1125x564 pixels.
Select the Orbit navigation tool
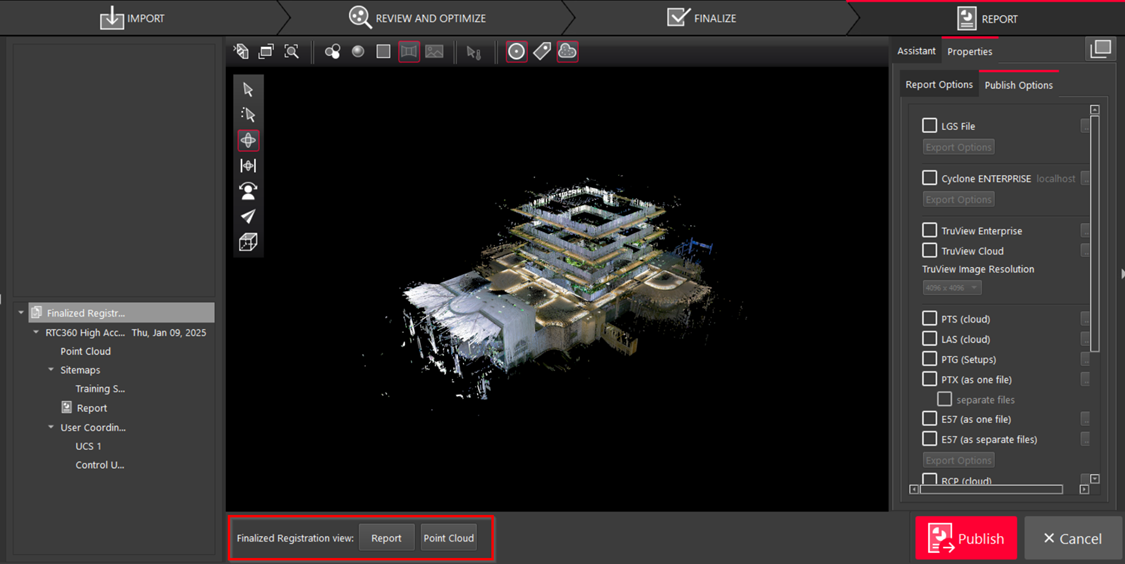pos(248,140)
